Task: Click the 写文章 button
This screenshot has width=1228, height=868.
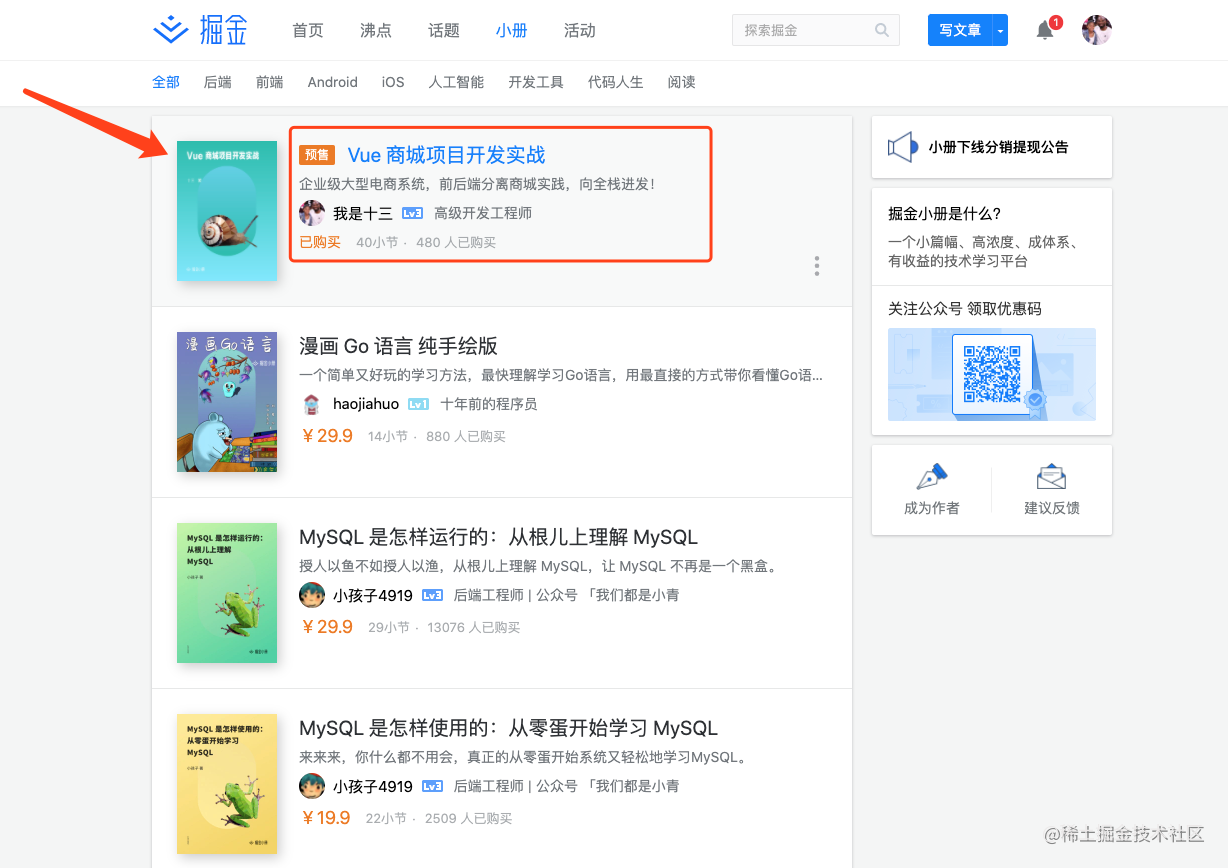Action: (960, 31)
